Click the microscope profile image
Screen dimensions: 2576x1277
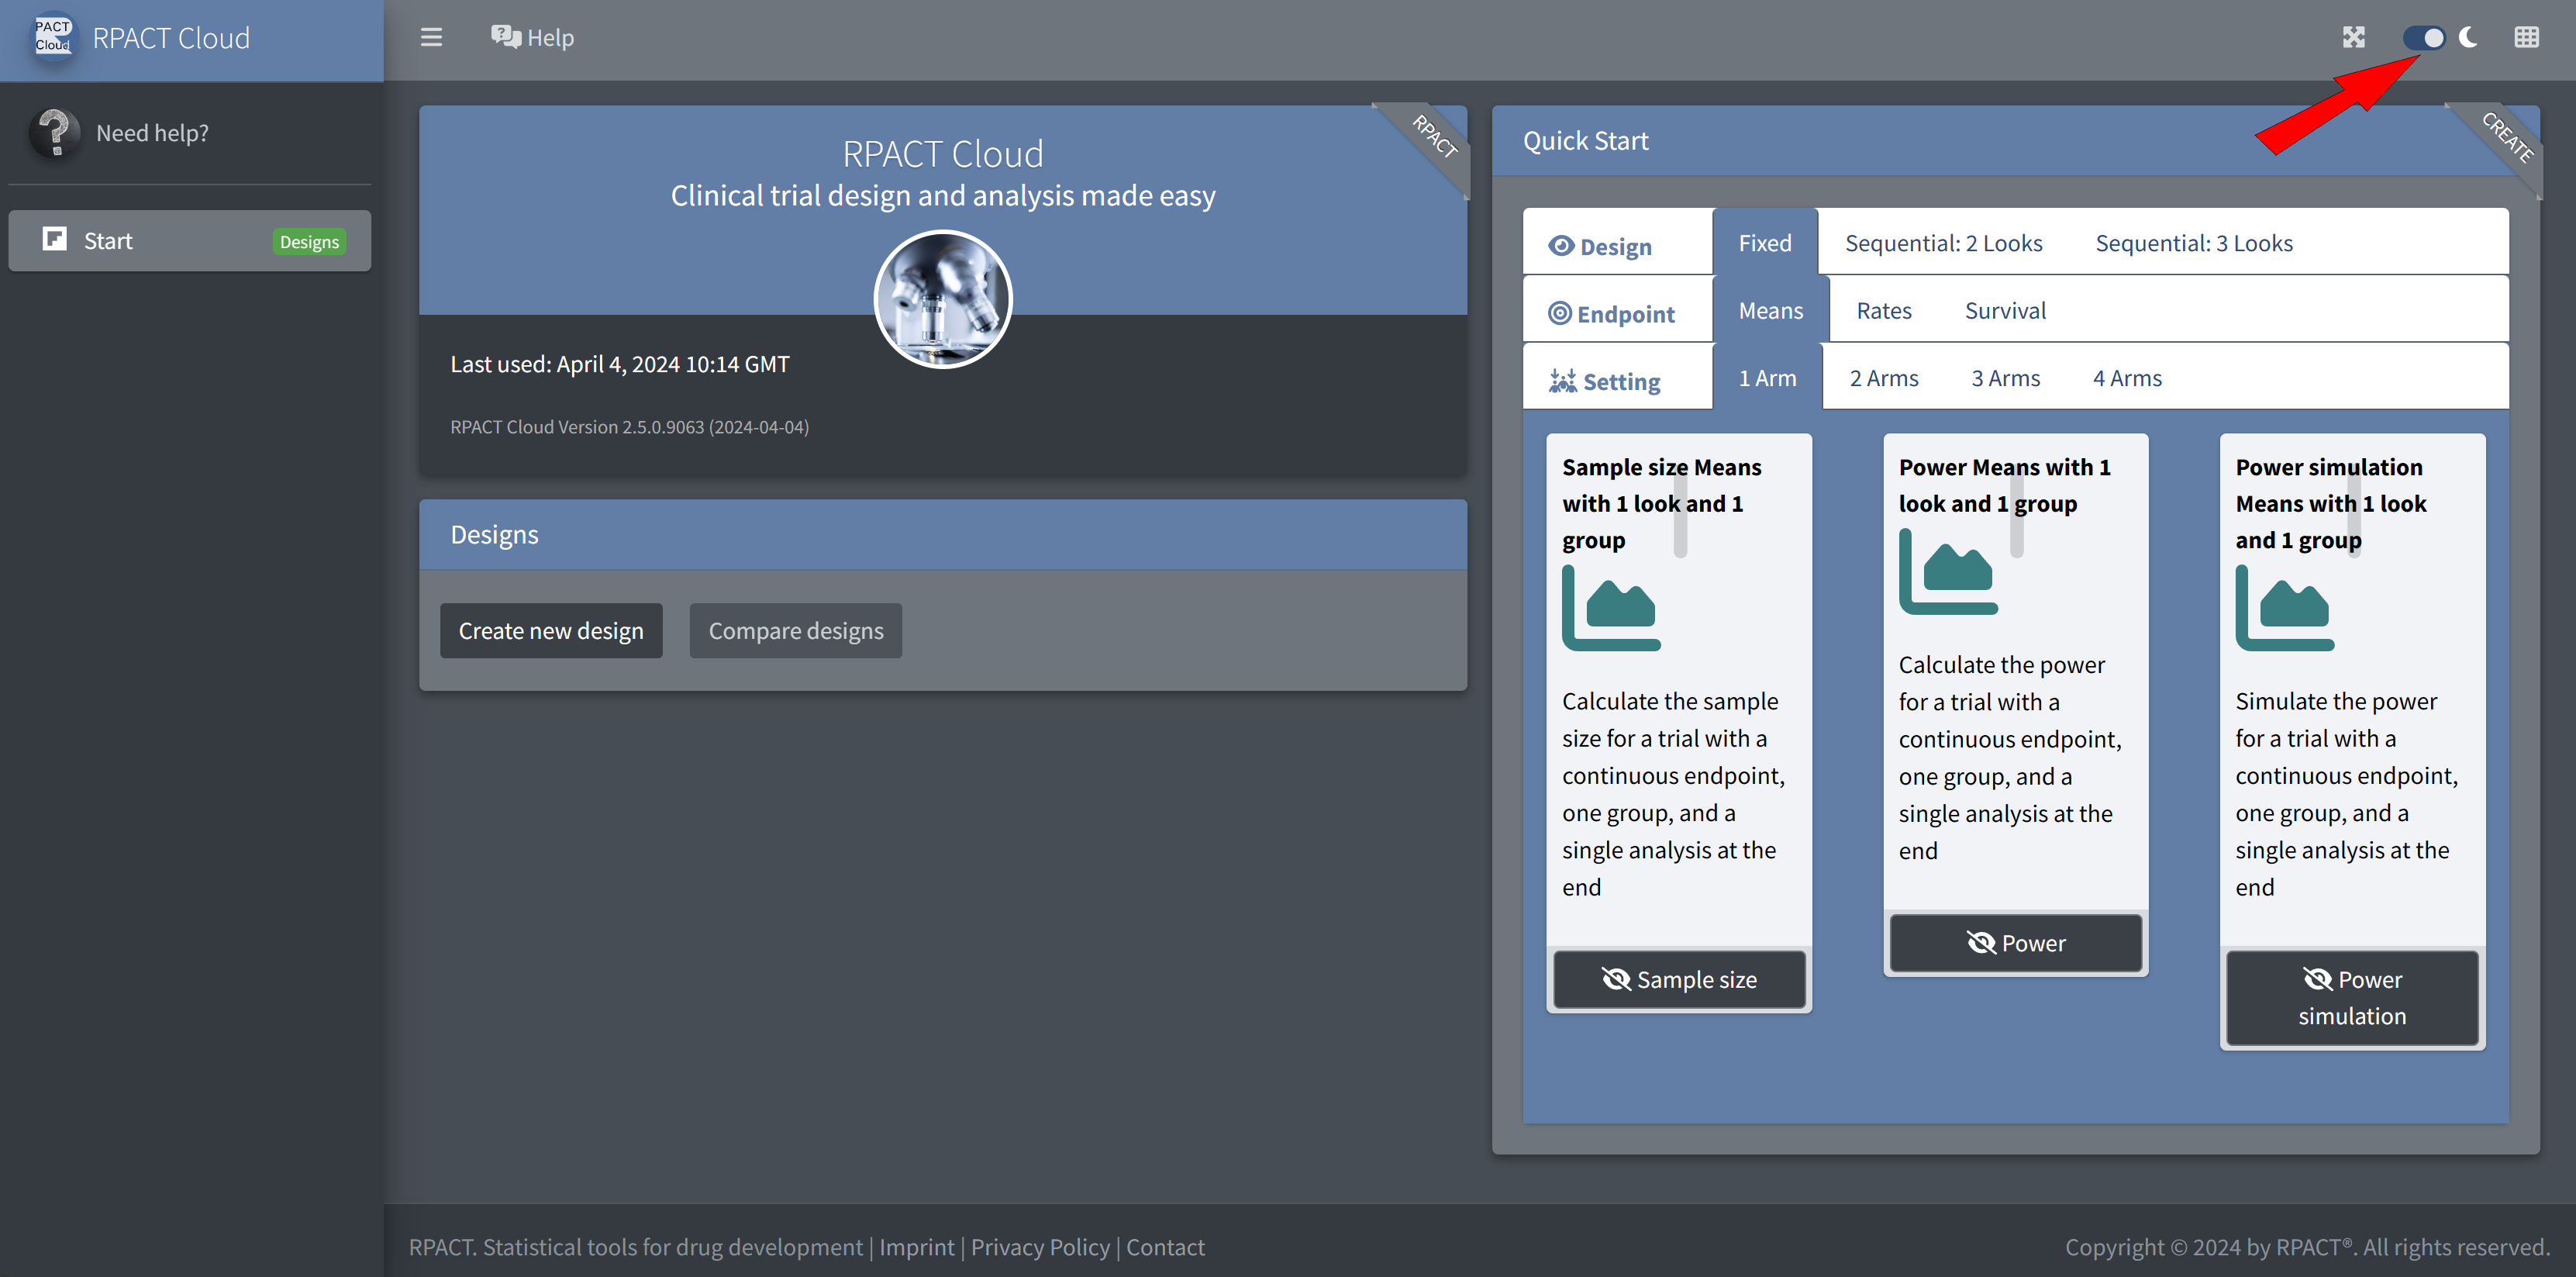click(943, 299)
